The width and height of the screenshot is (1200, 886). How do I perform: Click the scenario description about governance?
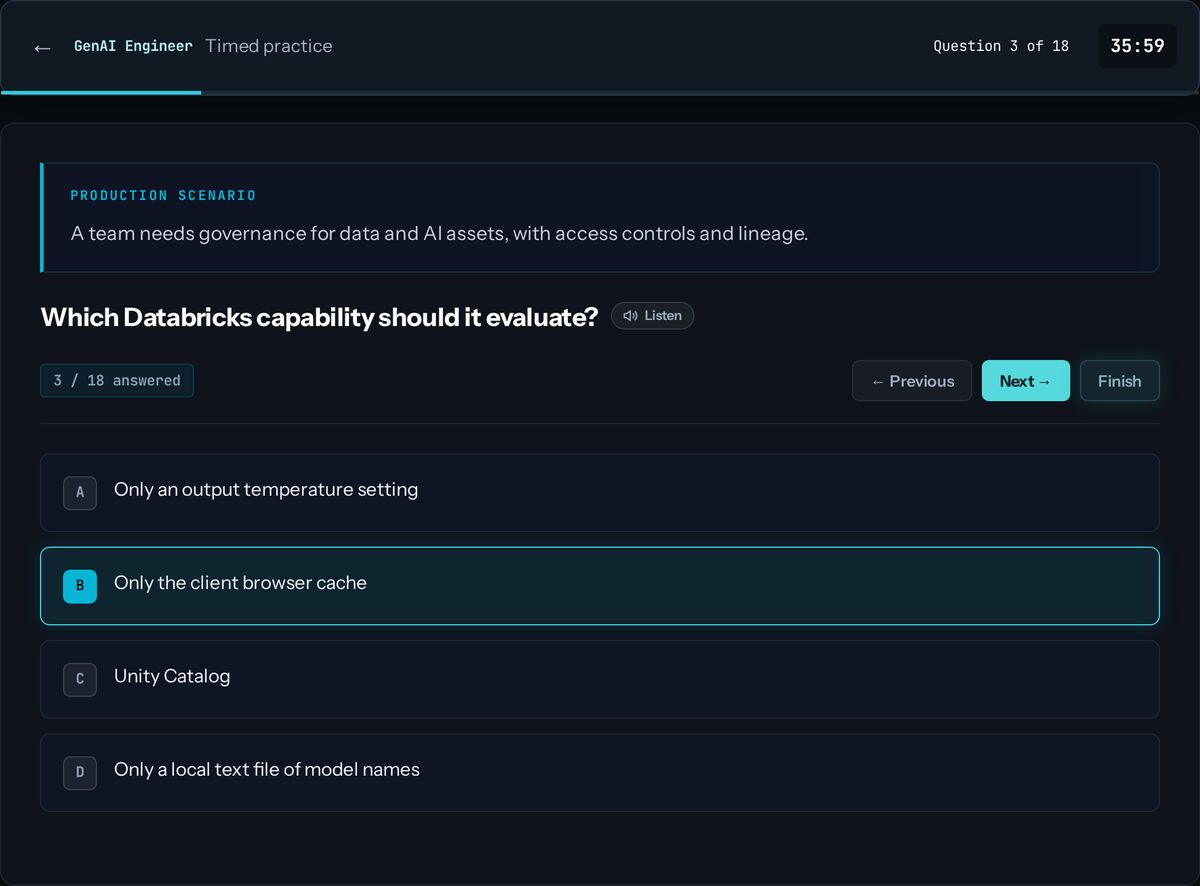(439, 234)
